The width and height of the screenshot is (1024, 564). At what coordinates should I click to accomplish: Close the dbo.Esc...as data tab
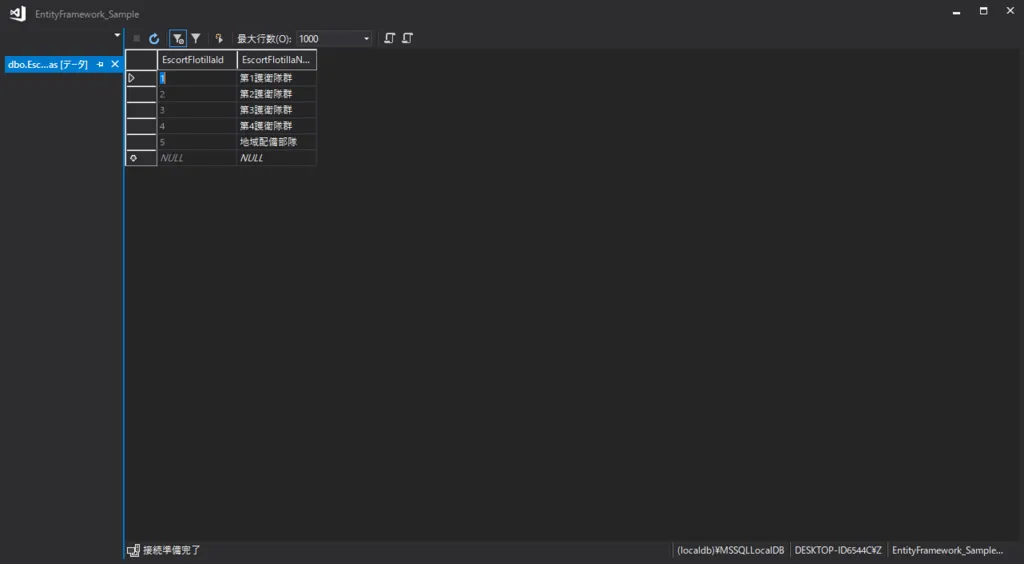[x=115, y=64]
